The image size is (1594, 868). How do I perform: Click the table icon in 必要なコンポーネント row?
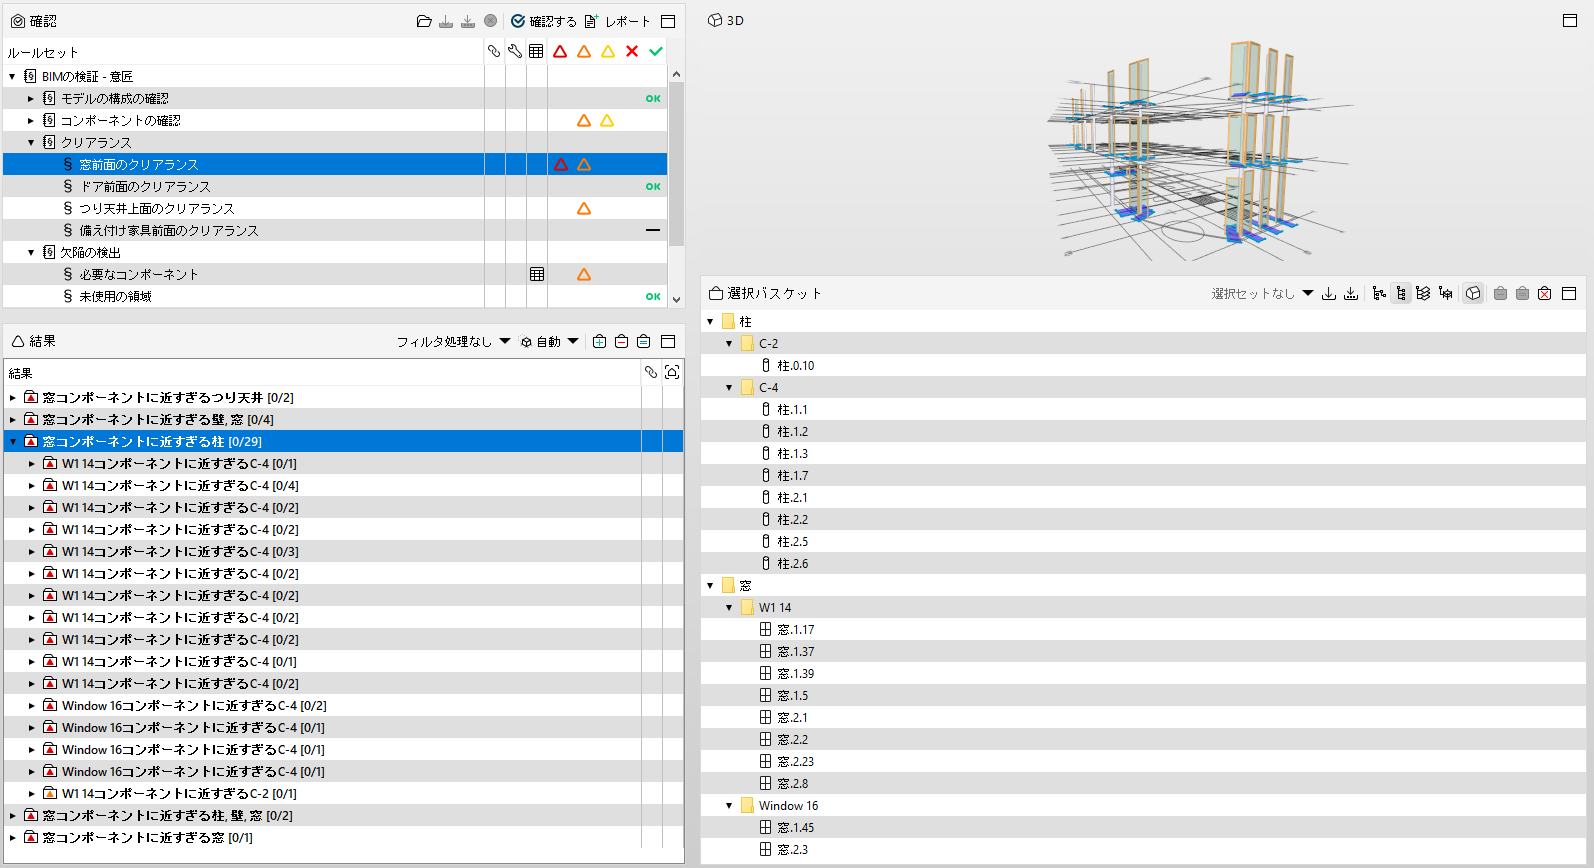pyautogui.click(x=537, y=274)
